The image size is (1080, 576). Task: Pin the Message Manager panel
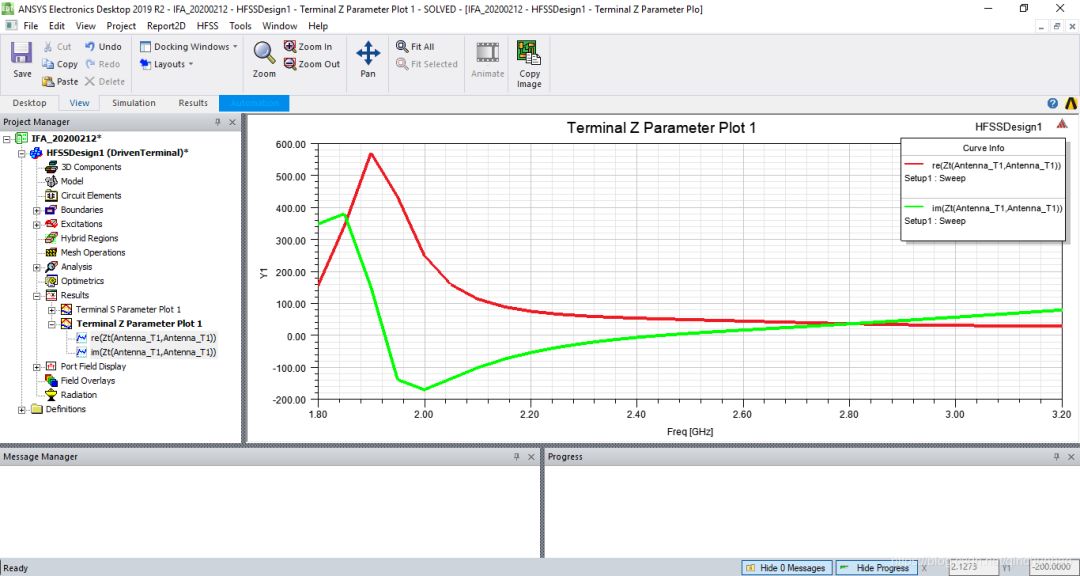[x=517, y=457]
